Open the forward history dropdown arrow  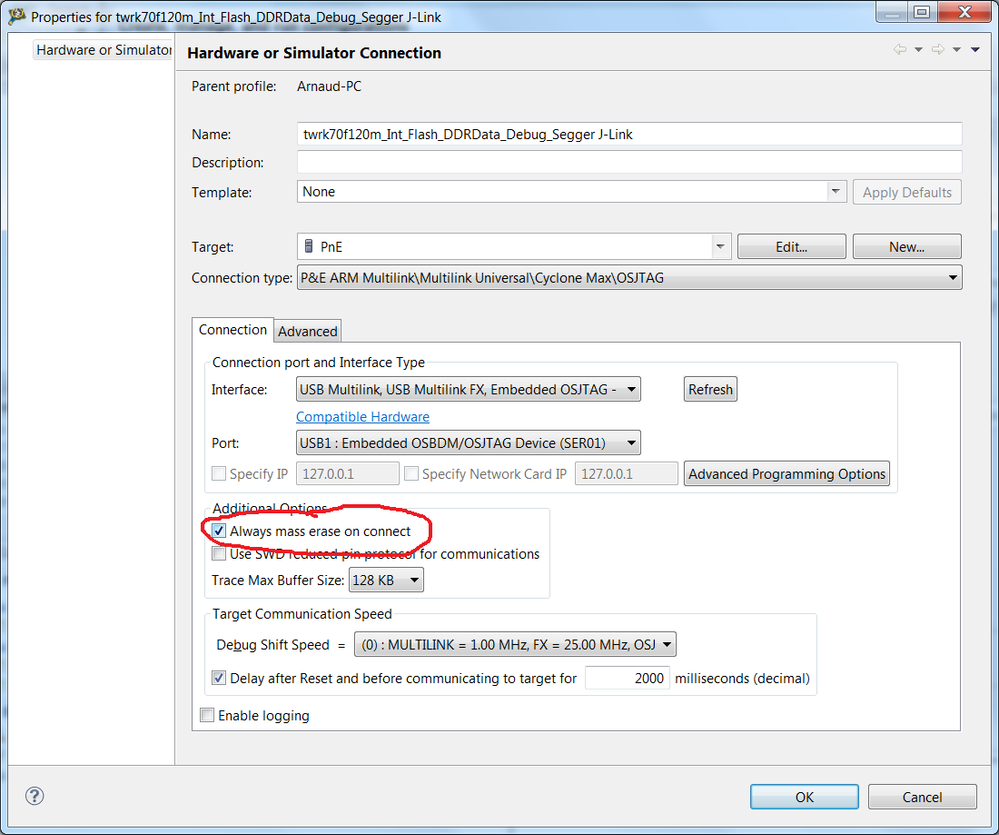pos(956,50)
